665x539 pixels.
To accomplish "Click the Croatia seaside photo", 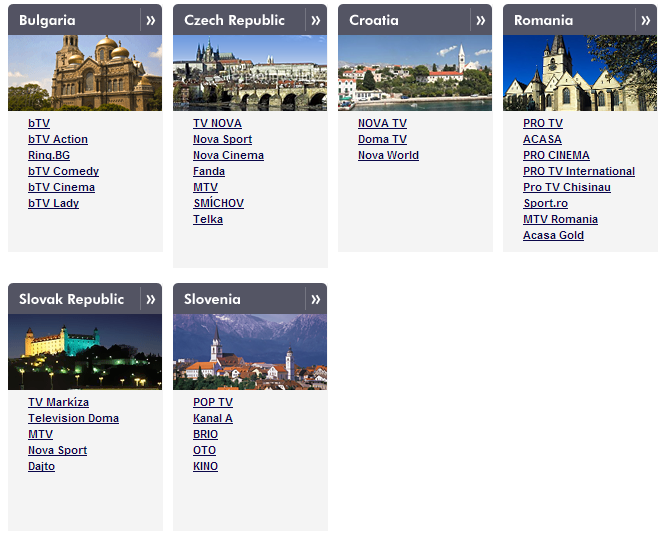I will [x=415, y=73].
